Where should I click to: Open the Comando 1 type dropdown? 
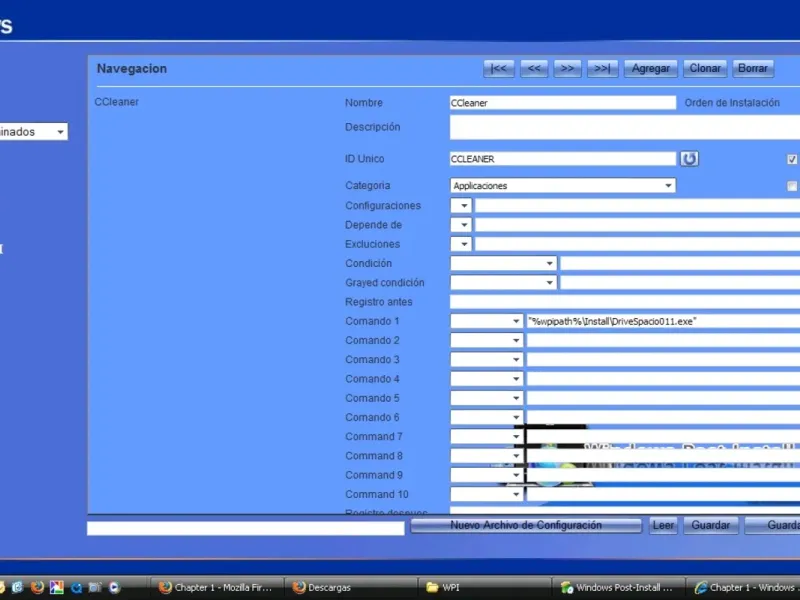click(x=487, y=321)
